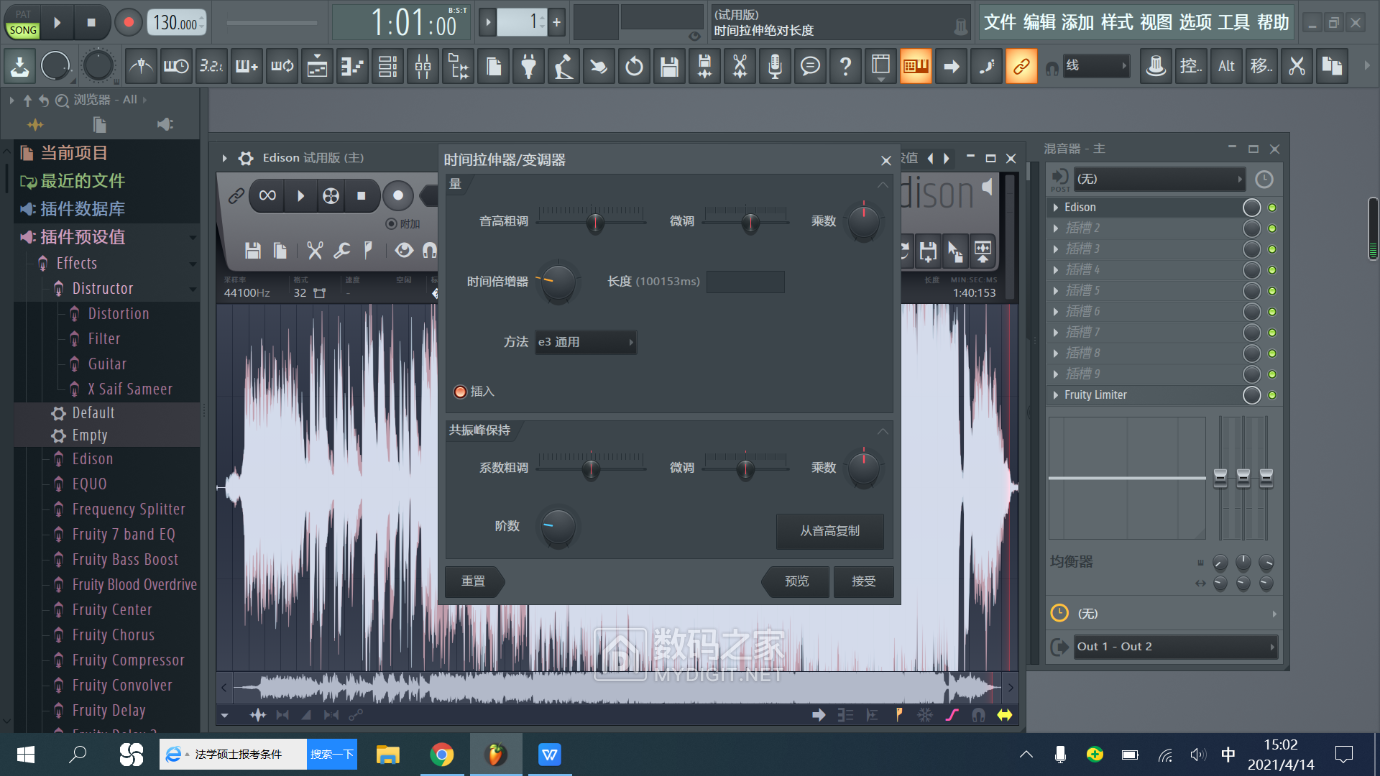Click the 搜索一下 button in taskbar search

pos(332,754)
